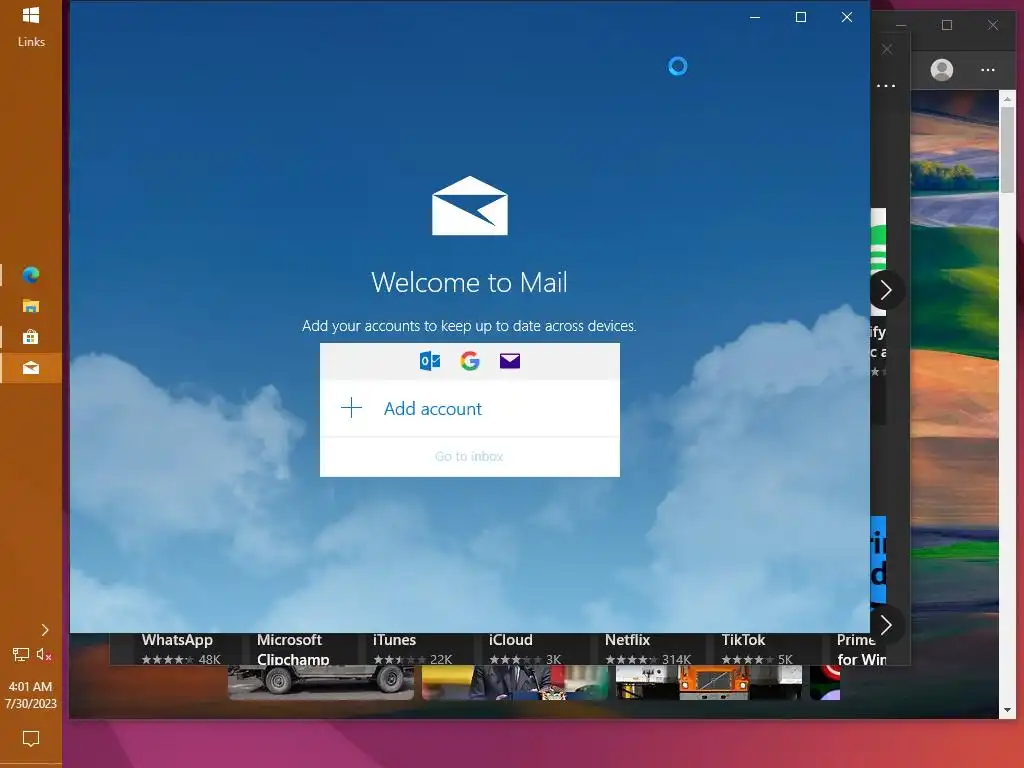This screenshot has height=768, width=1024.
Task: Close the Mail welcome window
Action: click(847, 17)
